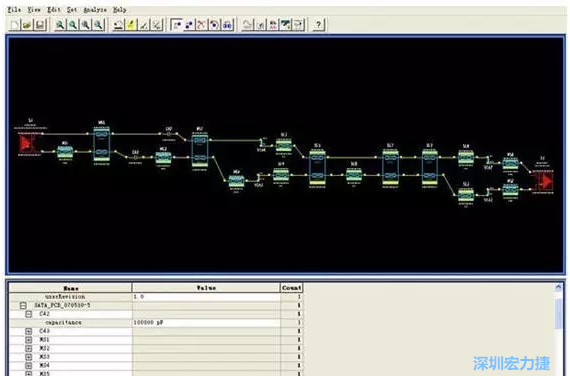Expand the MS1 parameter node
The width and height of the screenshot is (570, 376).
pyautogui.click(x=29, y=340)
